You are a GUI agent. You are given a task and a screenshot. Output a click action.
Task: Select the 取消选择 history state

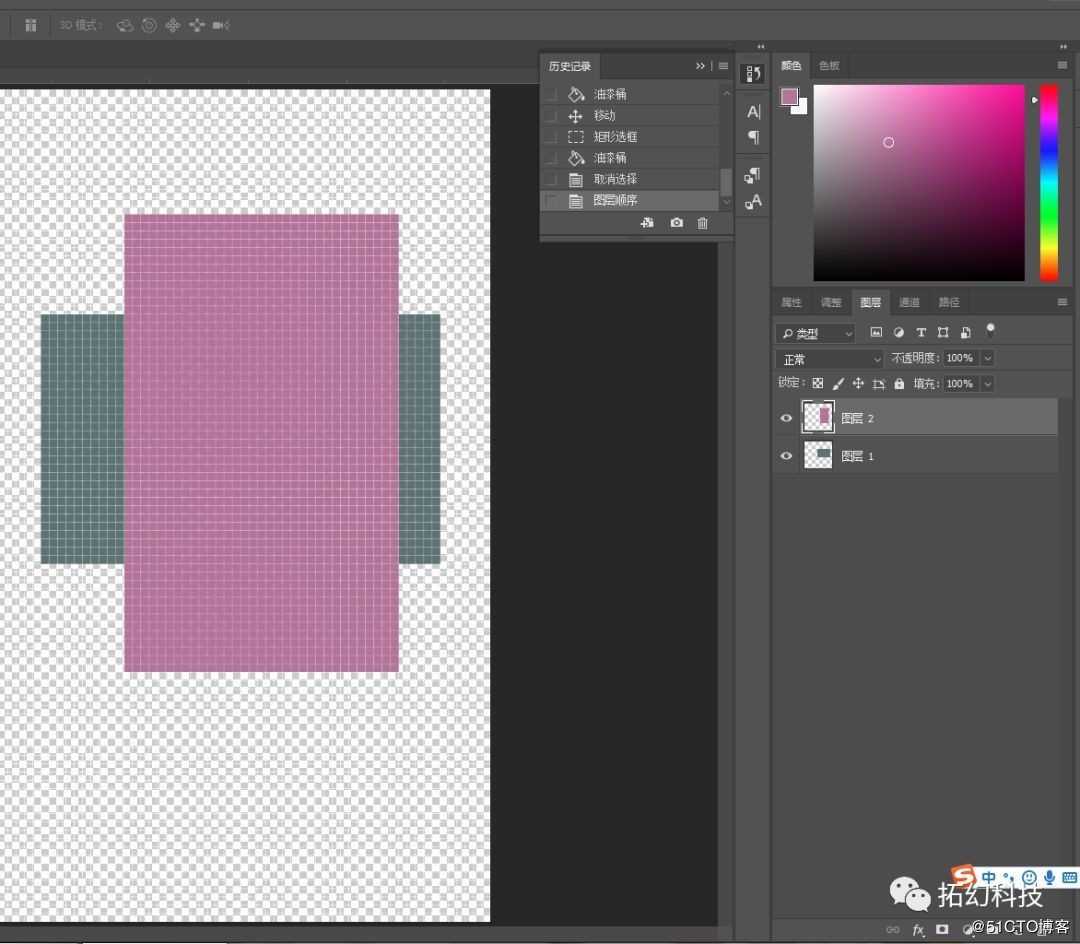point(615,179)
